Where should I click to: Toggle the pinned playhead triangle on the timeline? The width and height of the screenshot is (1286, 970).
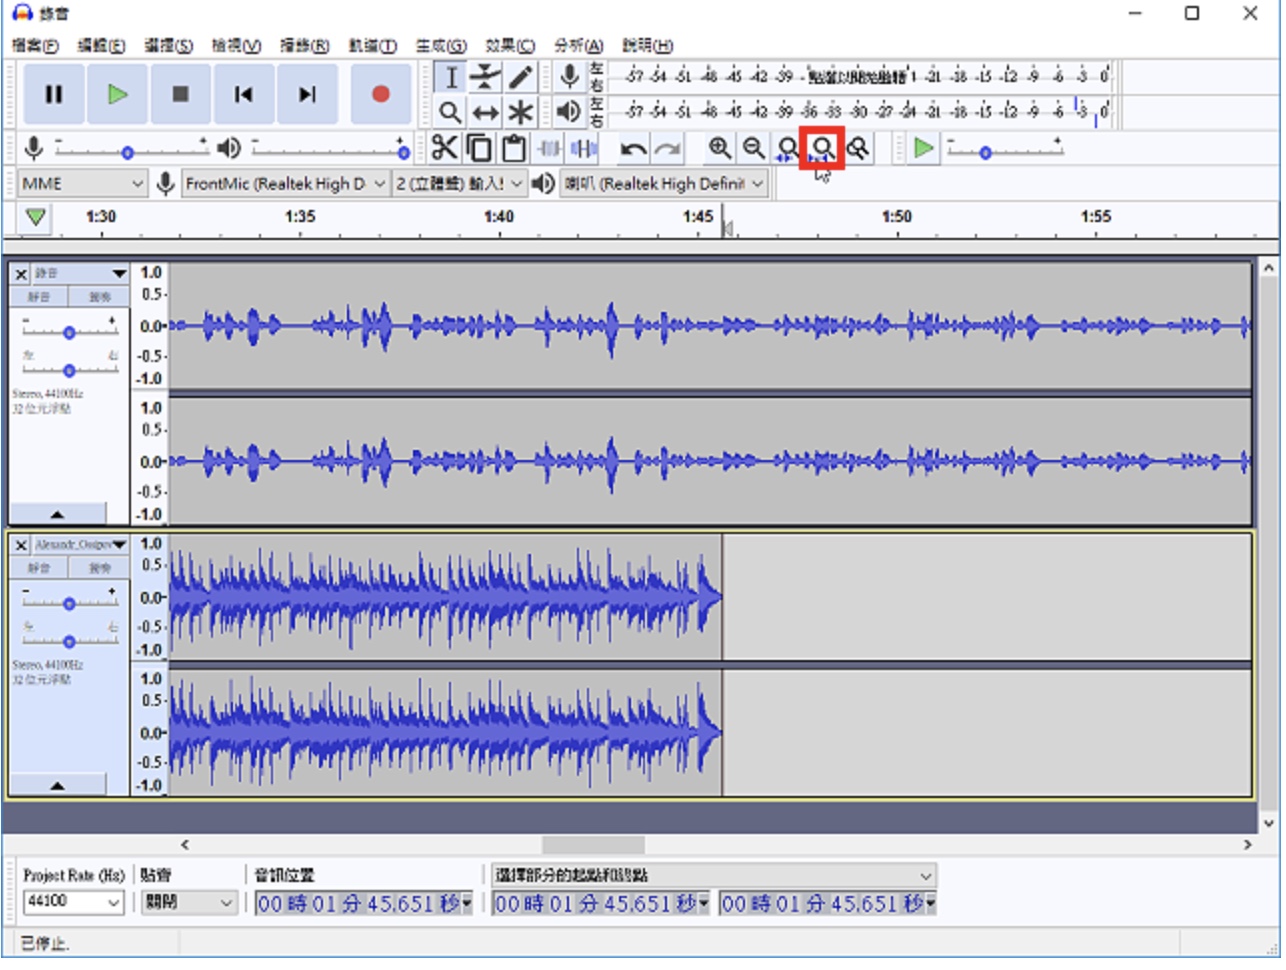pyautogui.click(x=36, y=217)
